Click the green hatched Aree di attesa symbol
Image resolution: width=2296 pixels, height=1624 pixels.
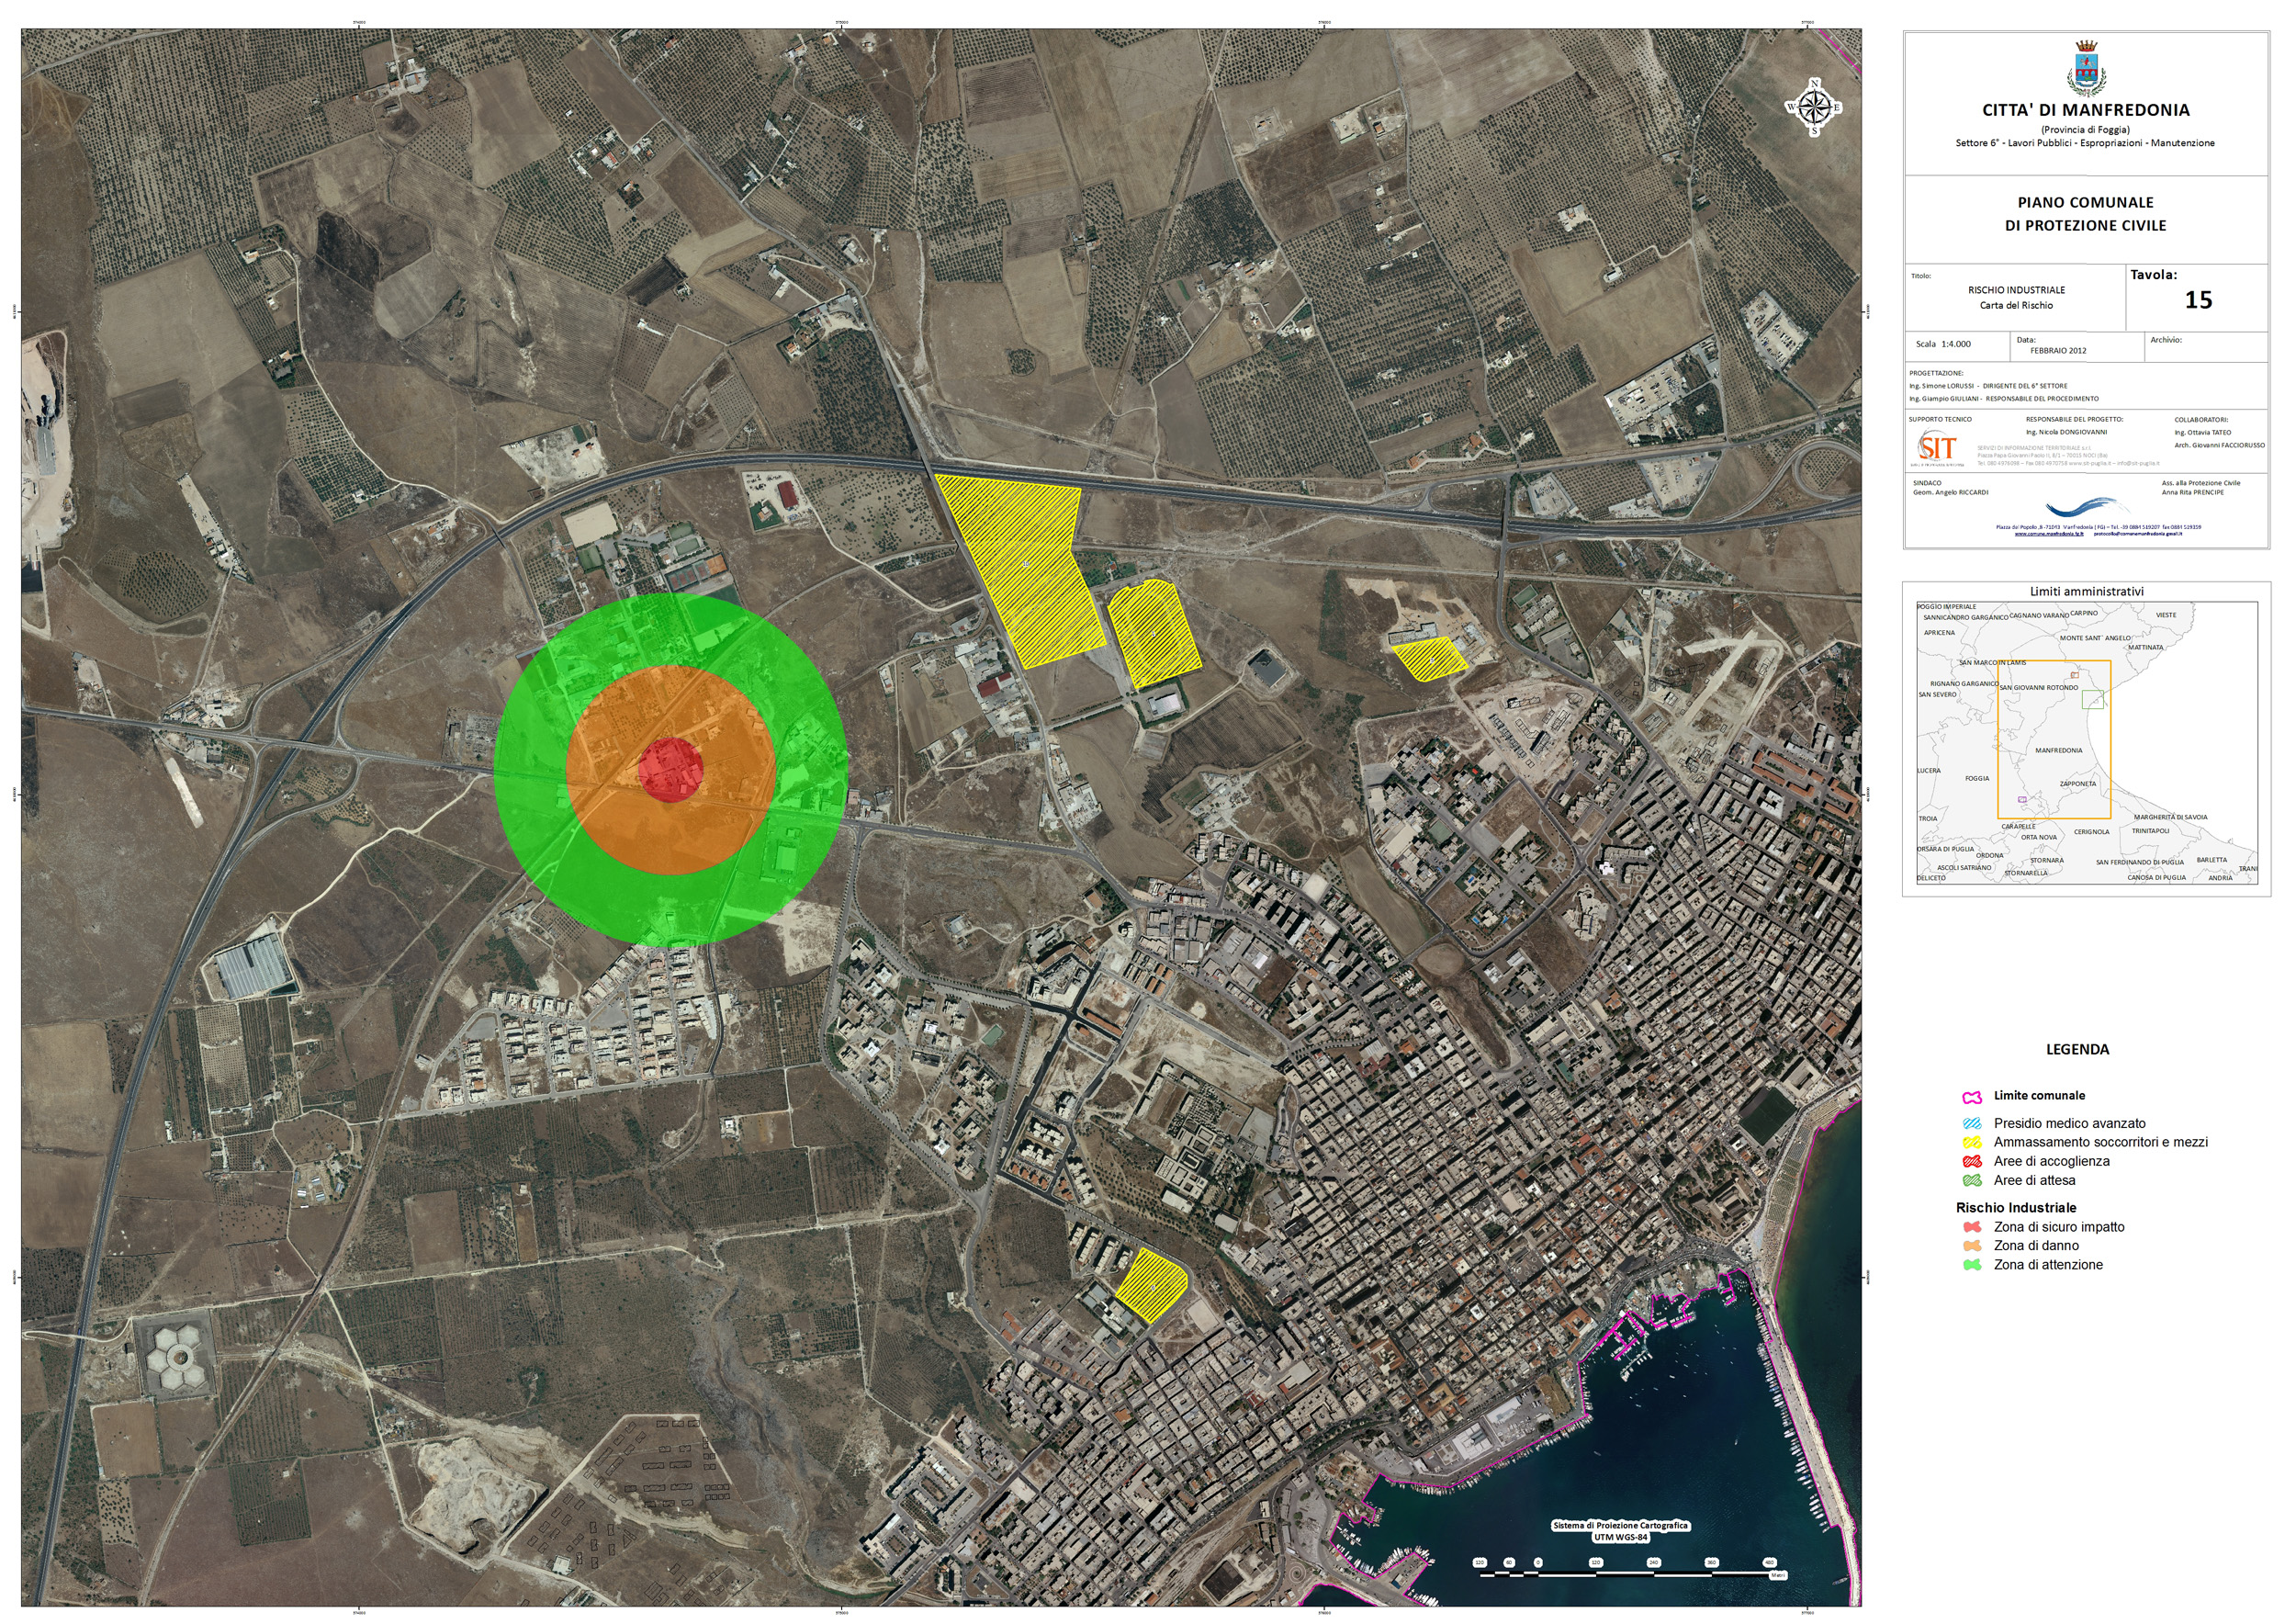(x=1972, y=1180)
